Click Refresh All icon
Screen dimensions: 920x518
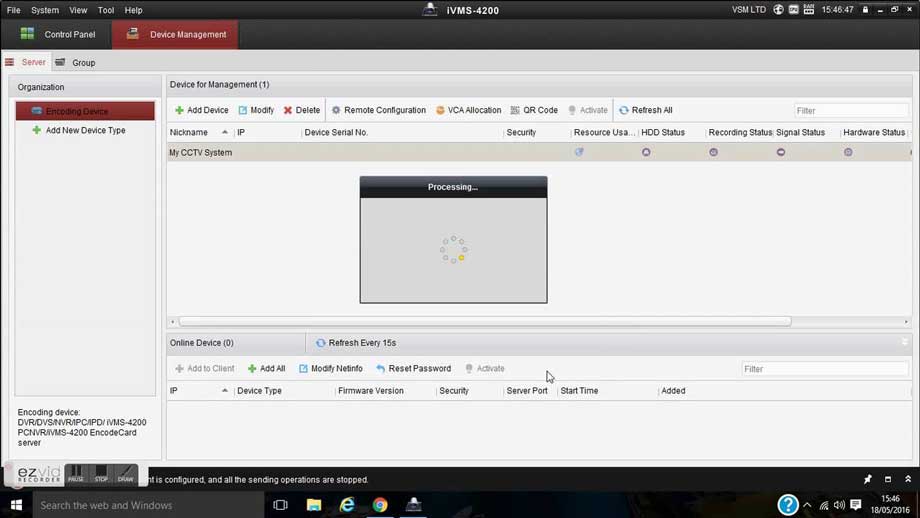(624, 111)
